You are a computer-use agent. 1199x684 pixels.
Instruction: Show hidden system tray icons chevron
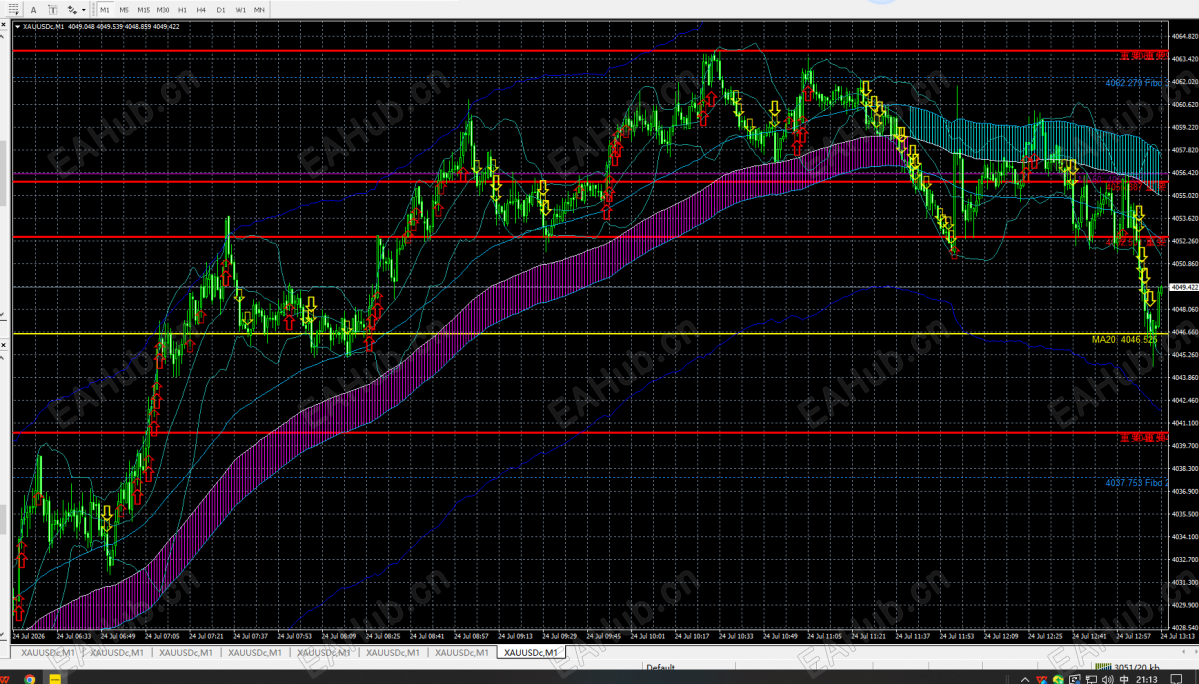pos(1025,679)
